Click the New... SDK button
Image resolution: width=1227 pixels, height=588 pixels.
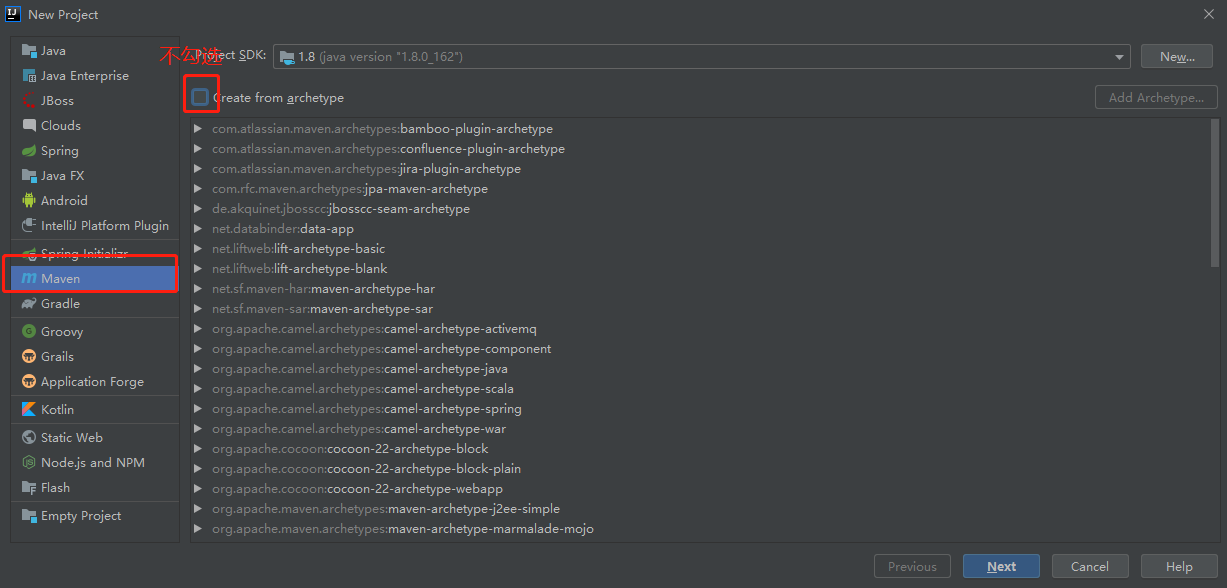pyautogui.click(x=1177, y=57)
